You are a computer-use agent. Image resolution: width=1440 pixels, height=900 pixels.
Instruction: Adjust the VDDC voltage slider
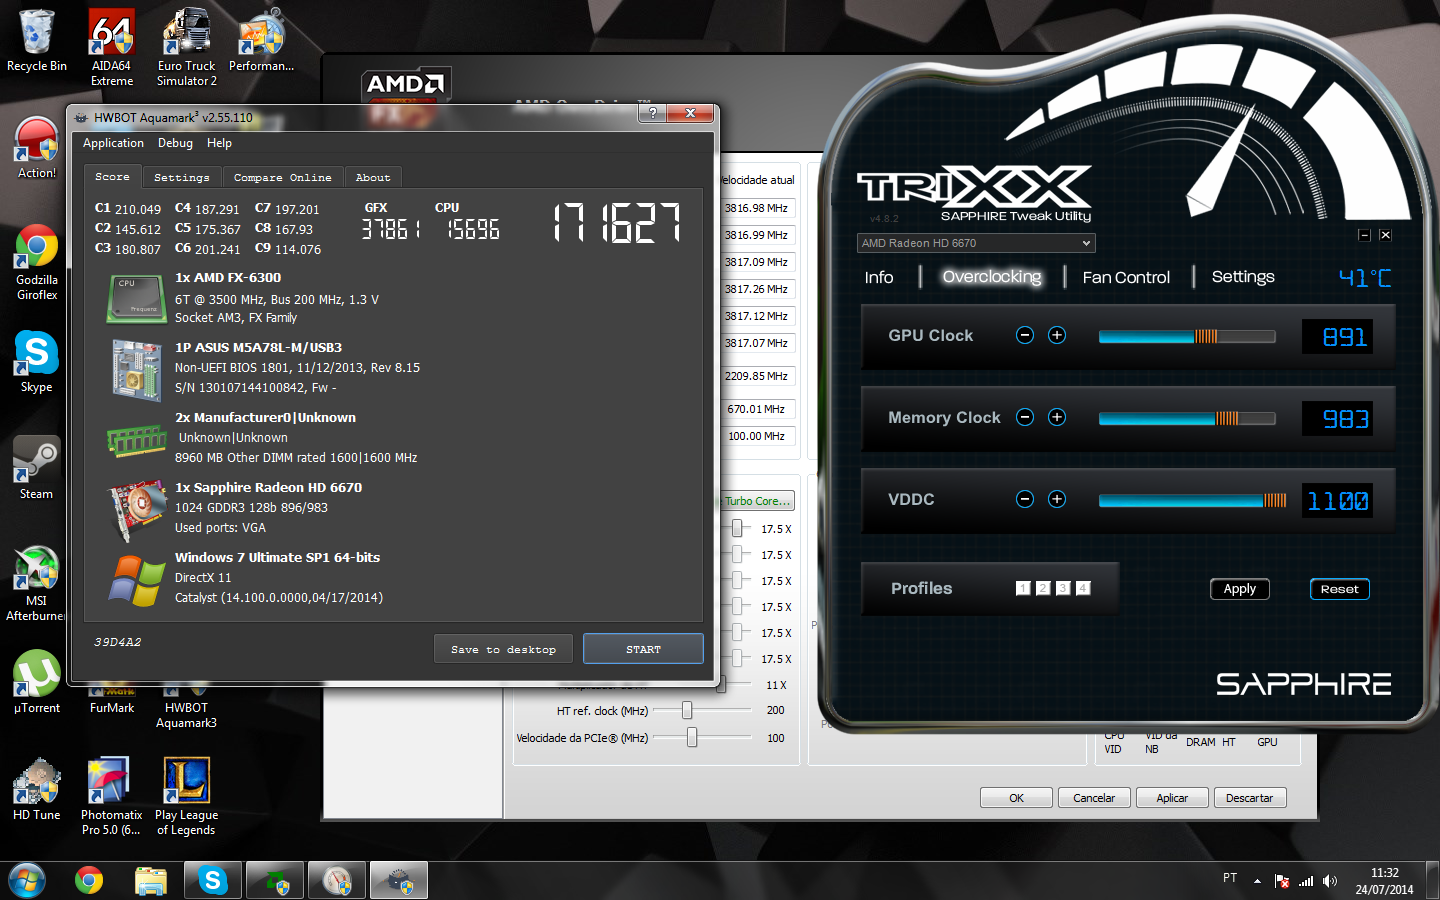(x=1192, y=500)
